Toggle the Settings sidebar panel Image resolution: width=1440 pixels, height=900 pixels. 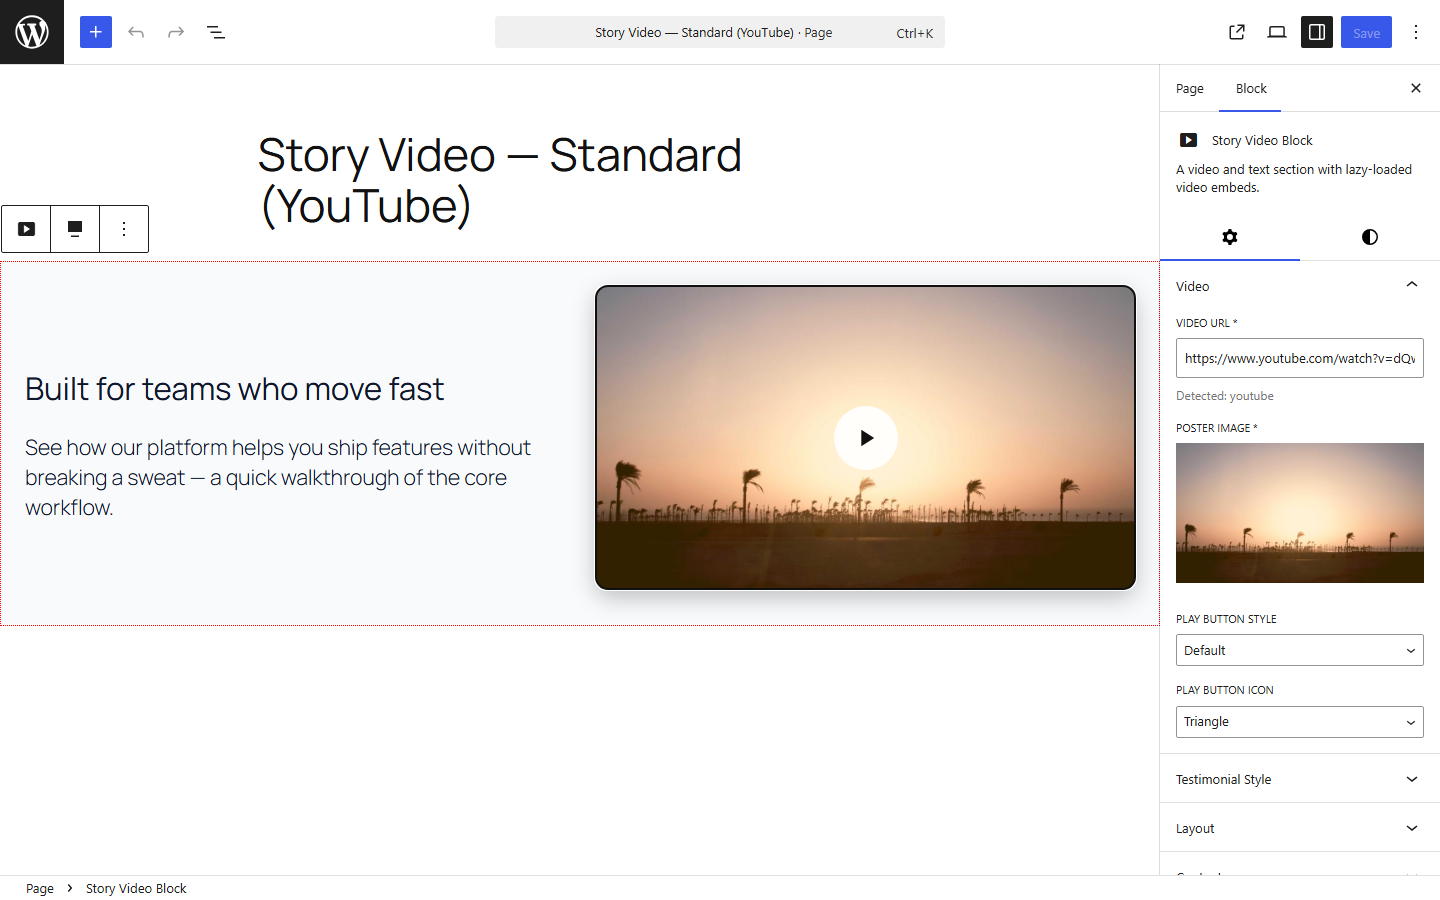click(1317, 32)
